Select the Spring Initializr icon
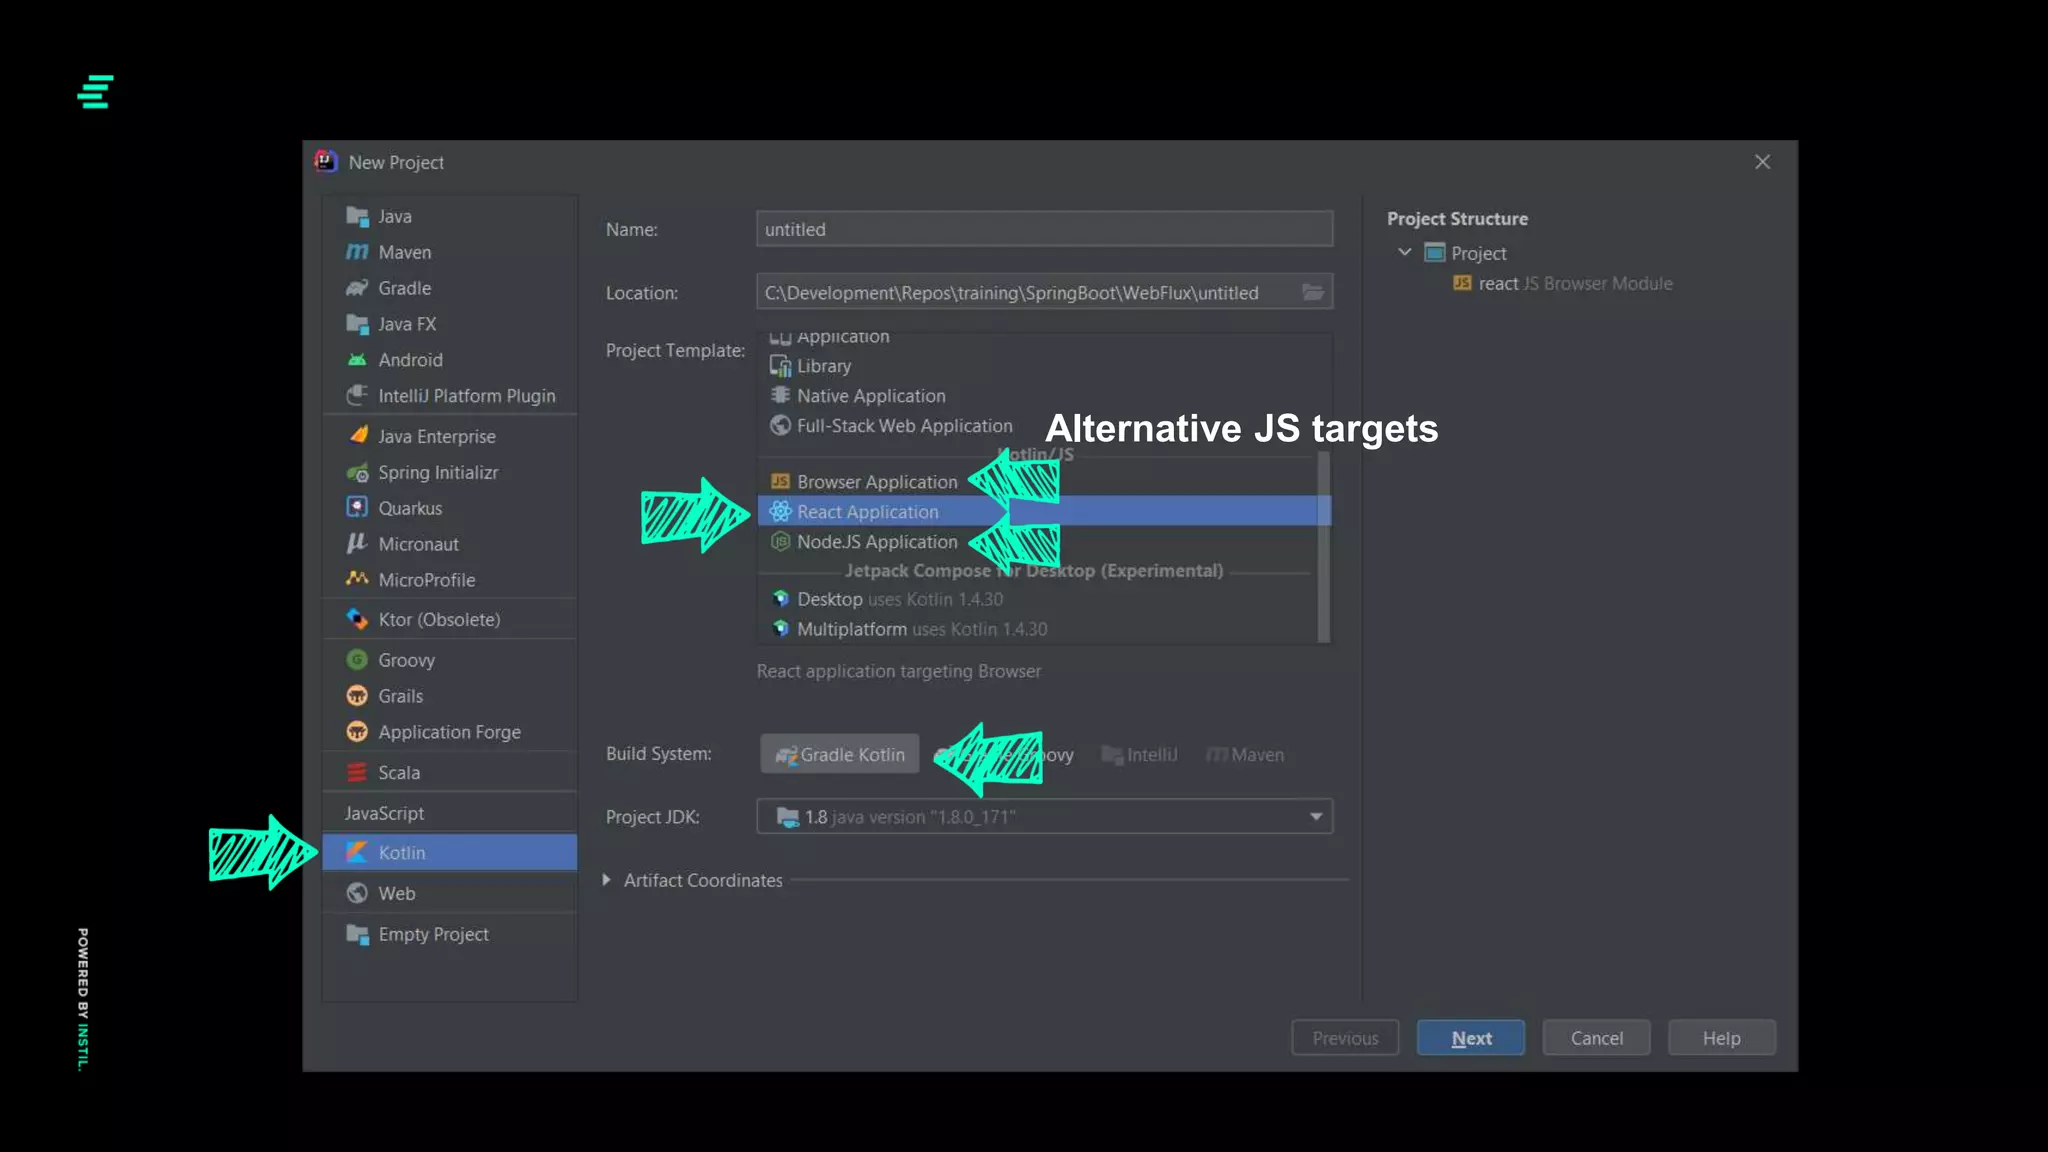Viewport: 2048px width, 1152px height. click(x=357, y=472)
